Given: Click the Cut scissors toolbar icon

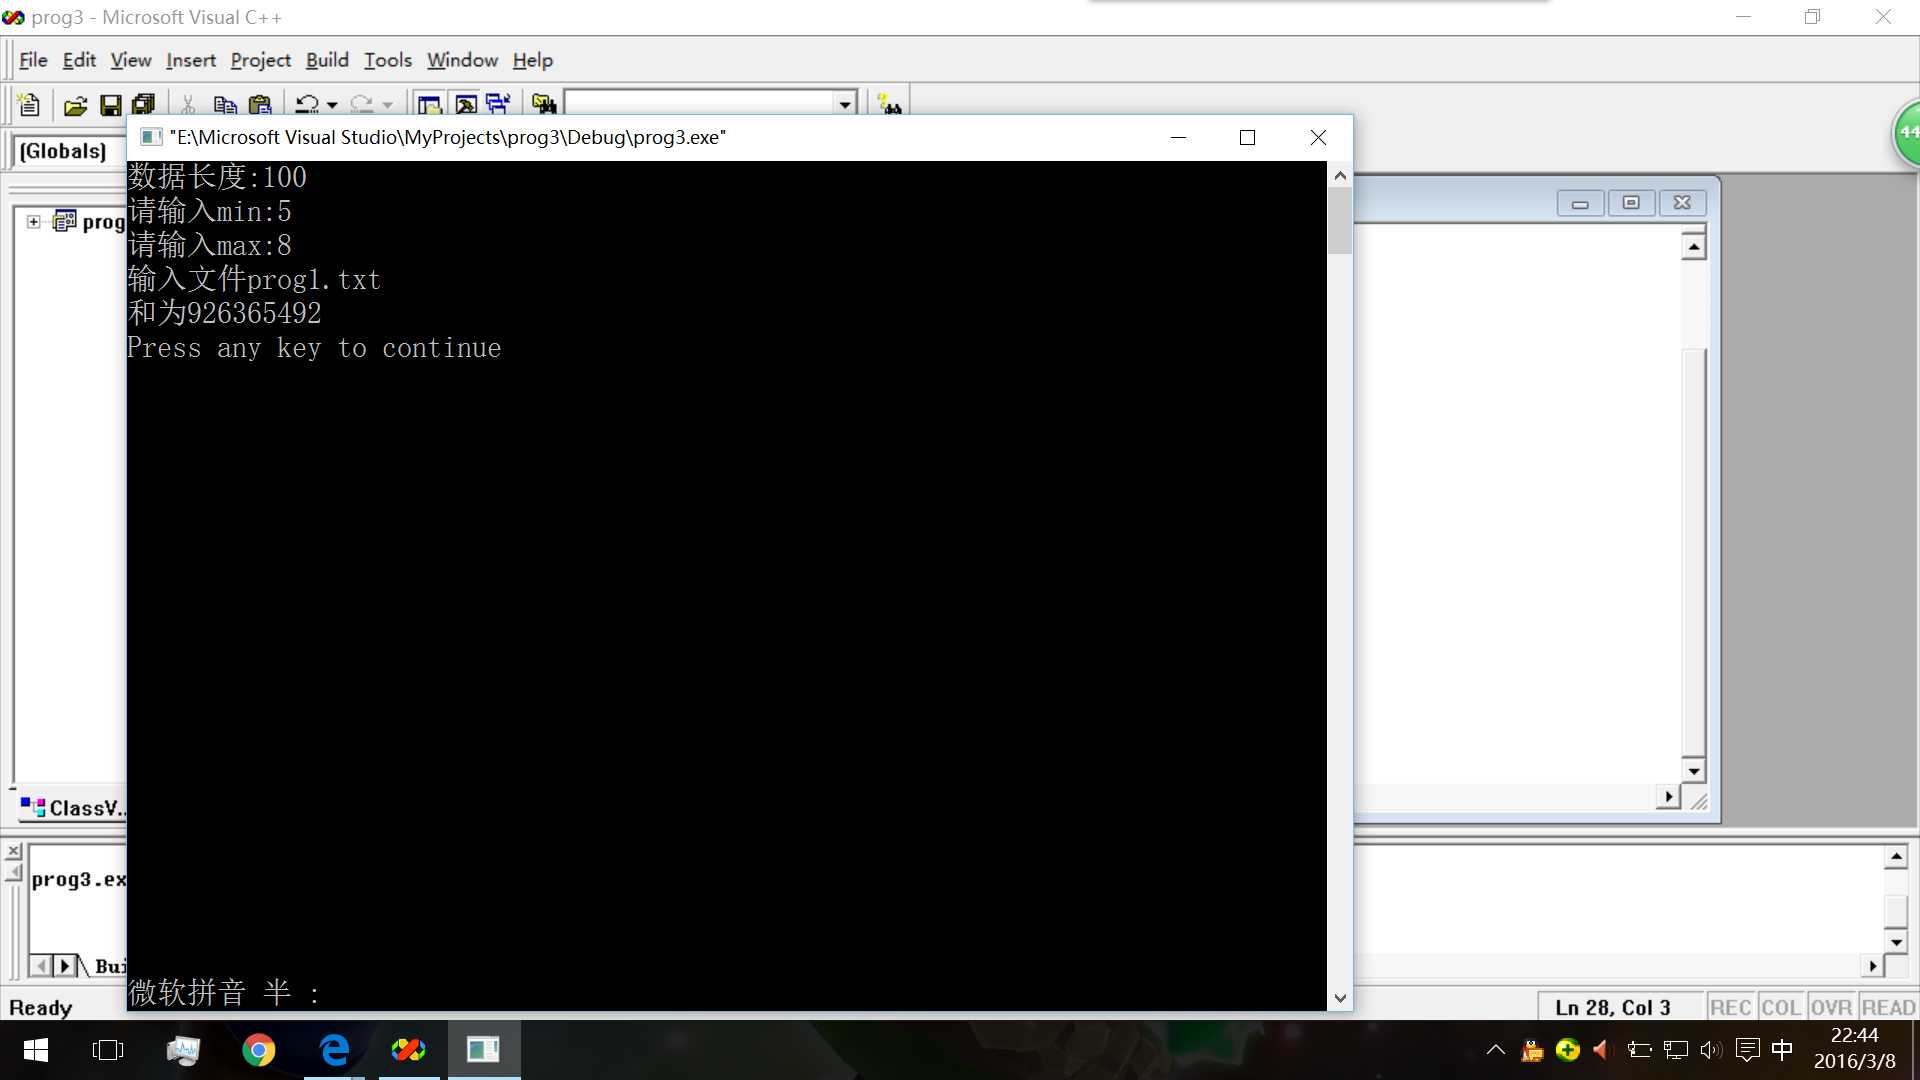Looking at the screenshot, I should pos(188,104).
